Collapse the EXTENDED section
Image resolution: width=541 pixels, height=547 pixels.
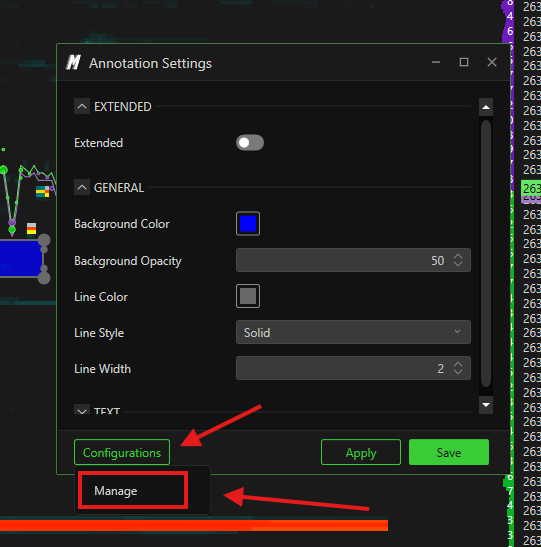[x=82, y=106]
